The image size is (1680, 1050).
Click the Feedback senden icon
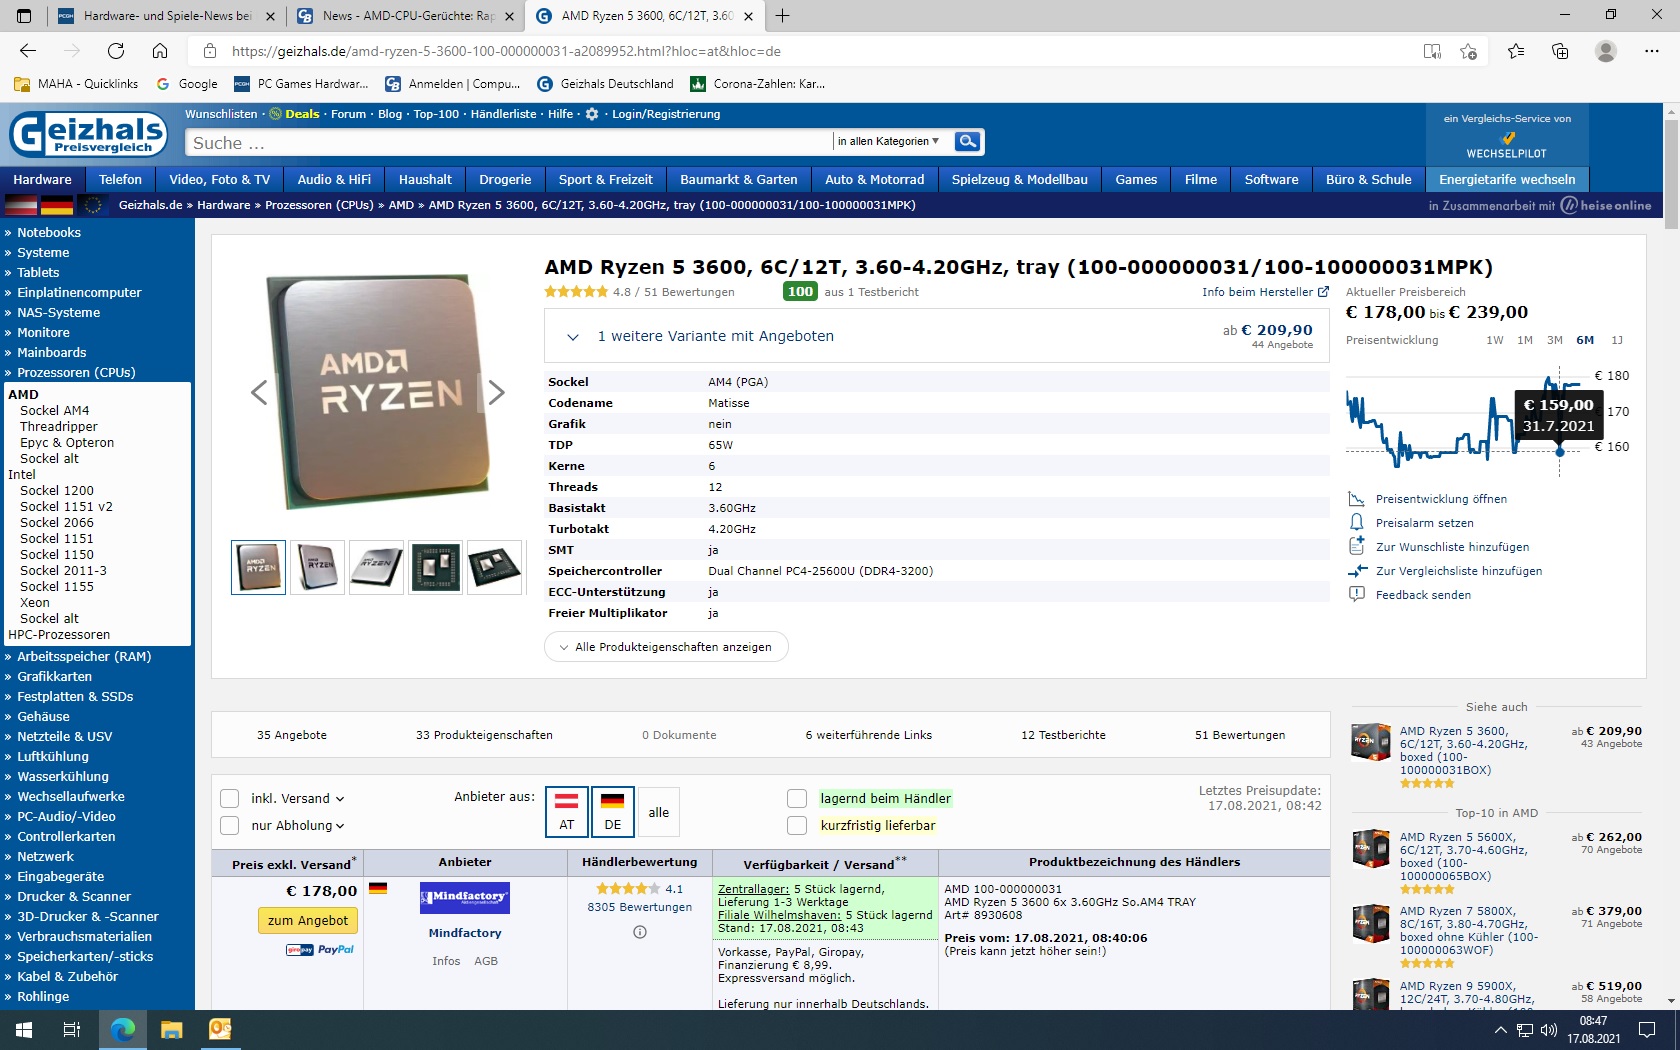[x=1356, y=594]
